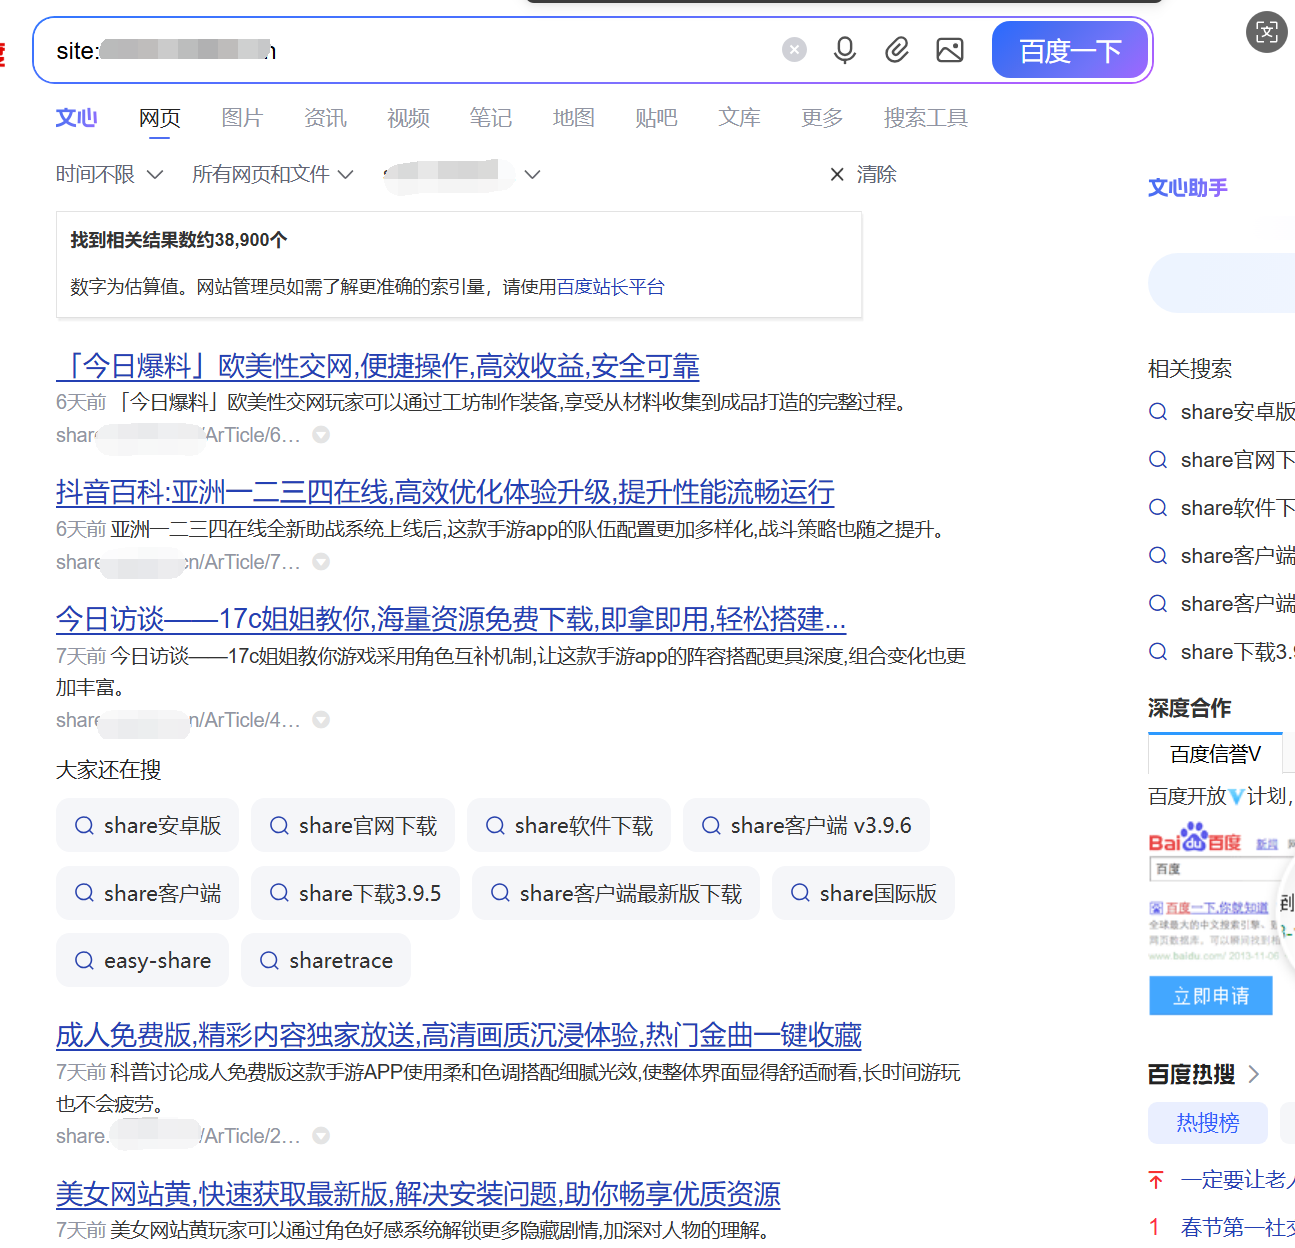This screenshot has width=1295, height=1248.
Task: Click the arrow icon next to 百度热搜
Action: tap(1254, 1075)
